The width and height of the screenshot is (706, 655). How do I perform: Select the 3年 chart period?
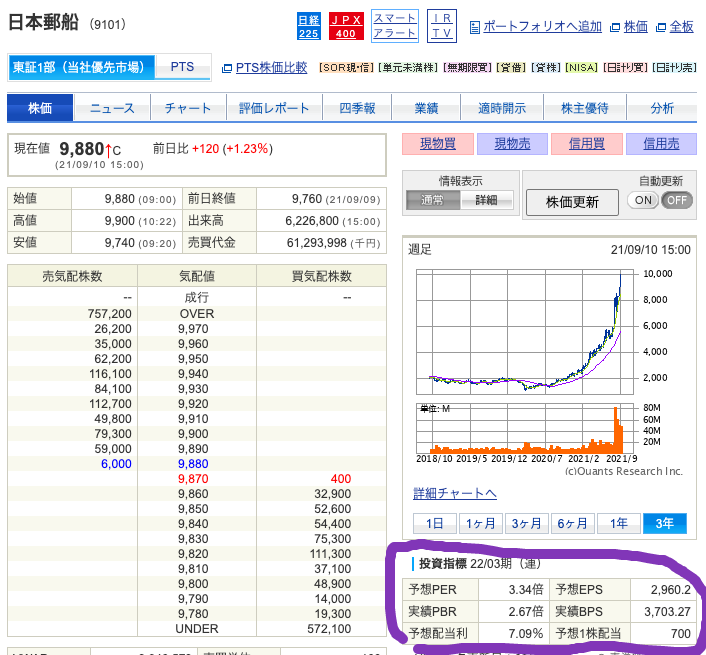coord(665,524)
